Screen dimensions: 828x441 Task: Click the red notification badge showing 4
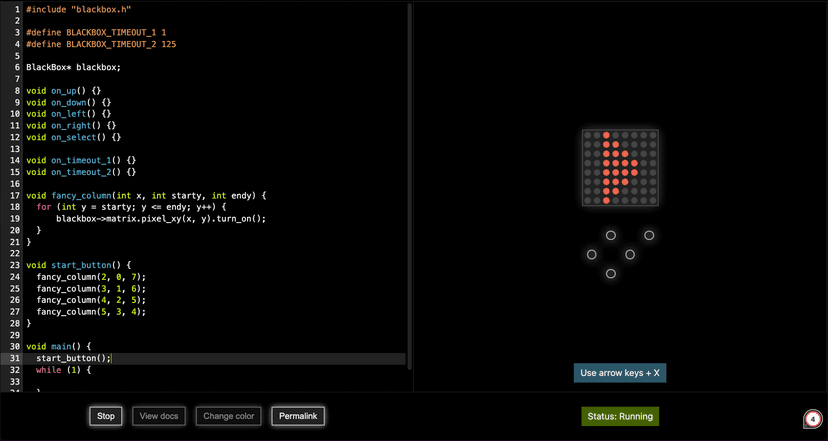(813, 420)
